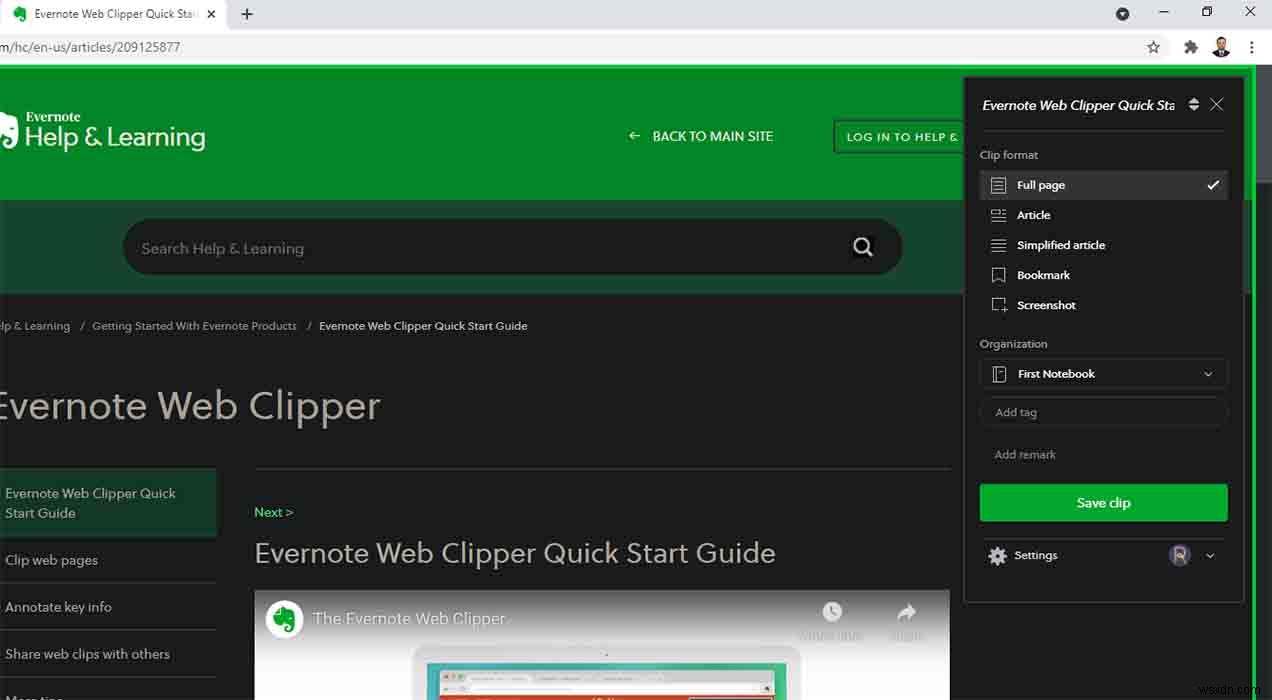Open Chrome's three-dot menu

(1252, 47)
